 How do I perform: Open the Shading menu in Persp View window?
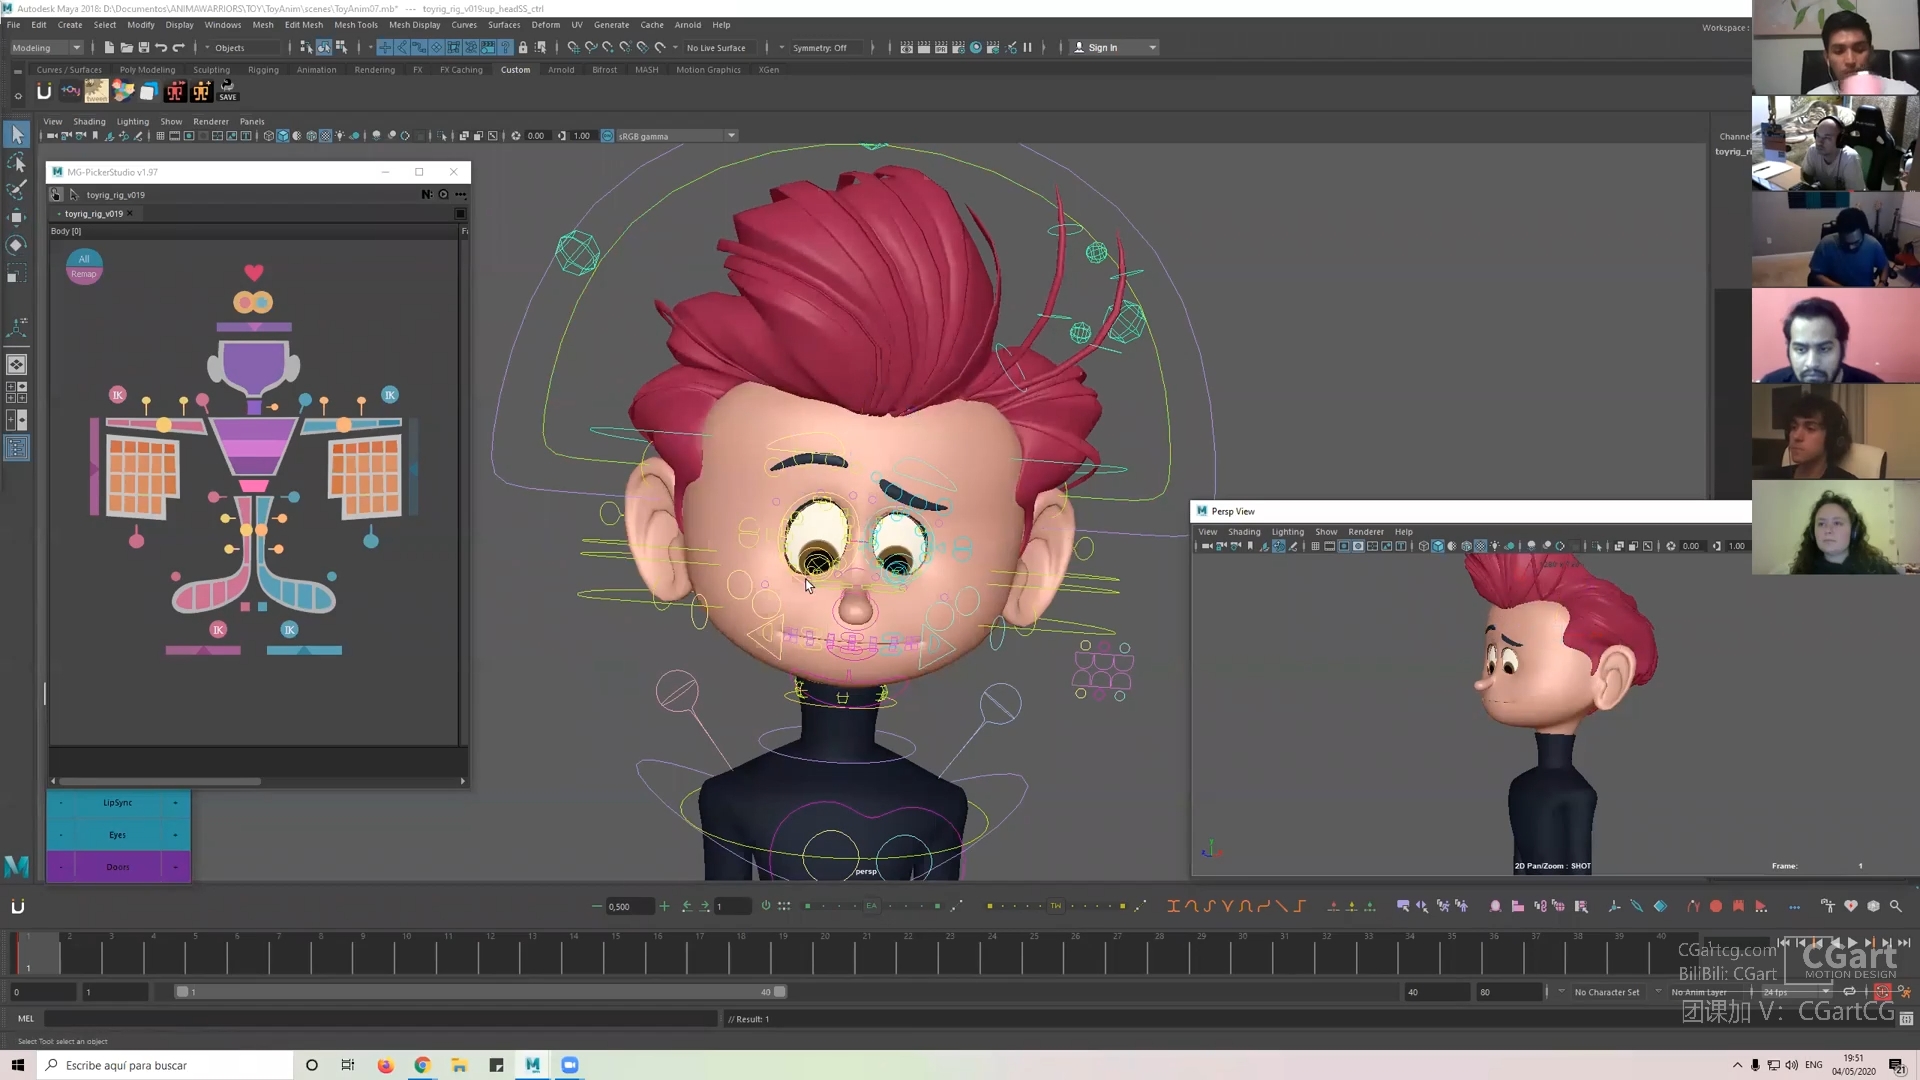pyautogui.click(x=1244, y=532)
